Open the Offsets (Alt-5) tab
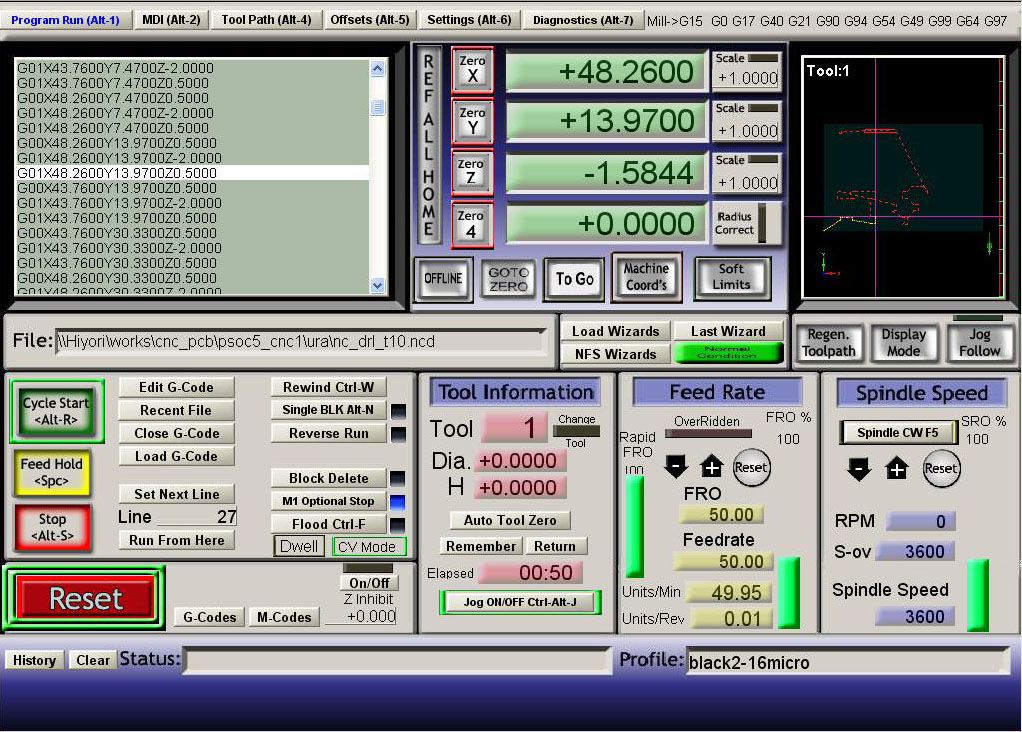Screen dimensions: 1022x732 coord(370,20)
